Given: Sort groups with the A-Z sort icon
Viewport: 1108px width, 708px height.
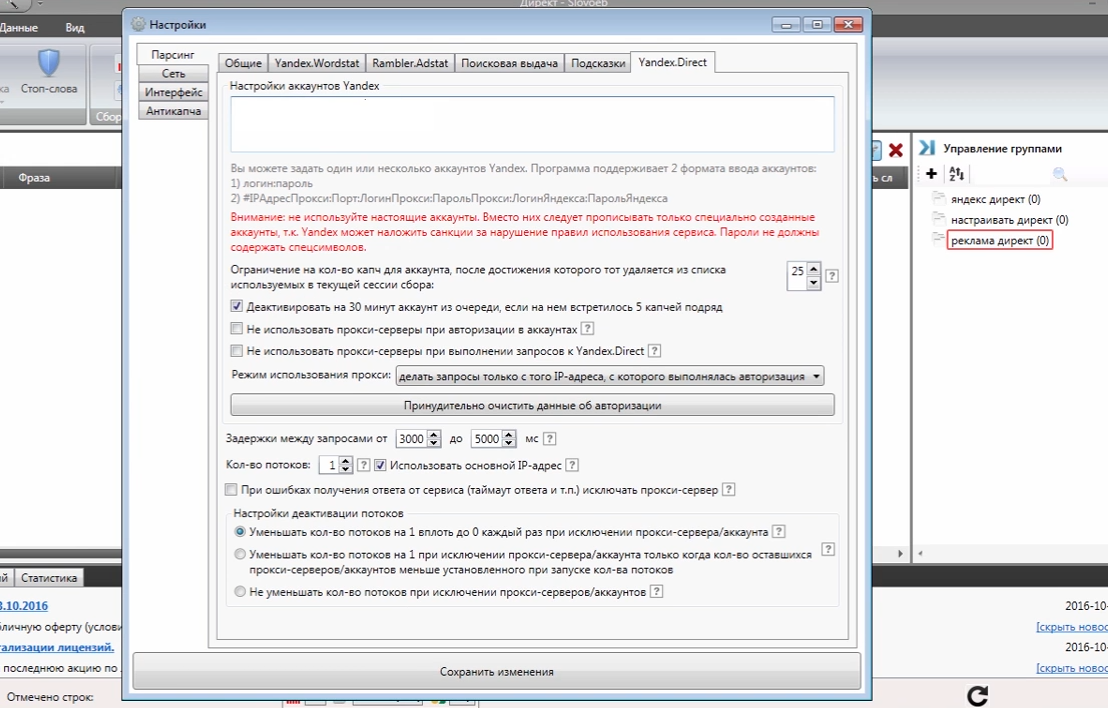Looking at the screenshot, I should tap(957, 173).
